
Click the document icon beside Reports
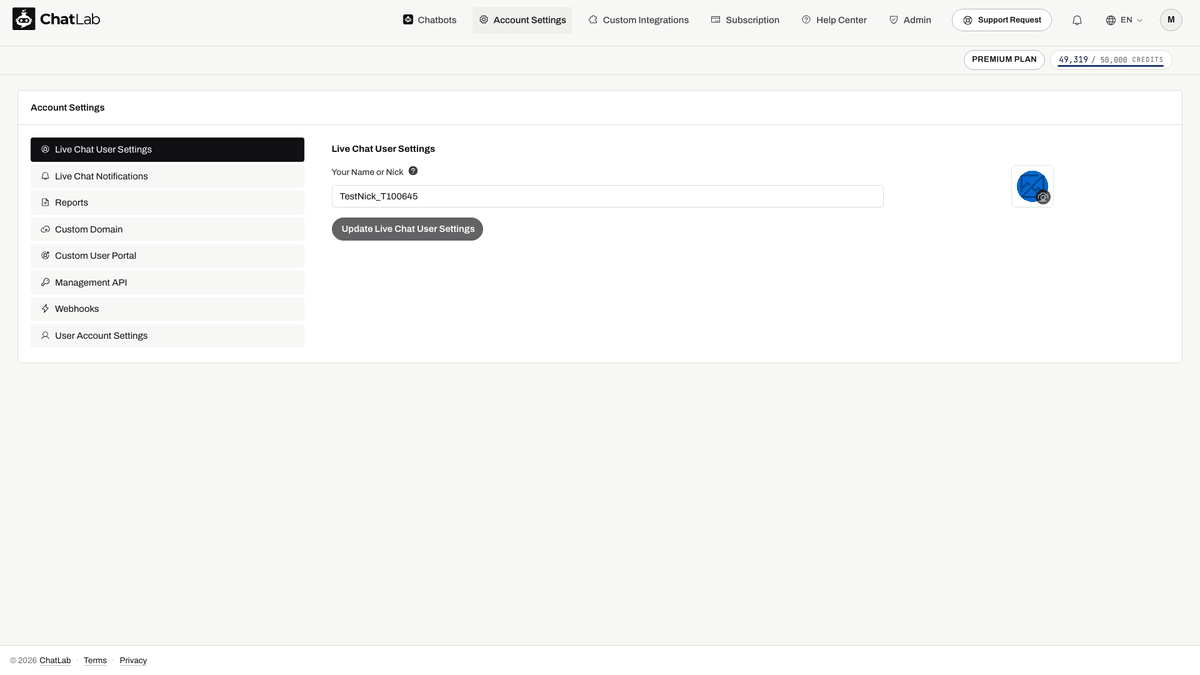pos(45,202)
